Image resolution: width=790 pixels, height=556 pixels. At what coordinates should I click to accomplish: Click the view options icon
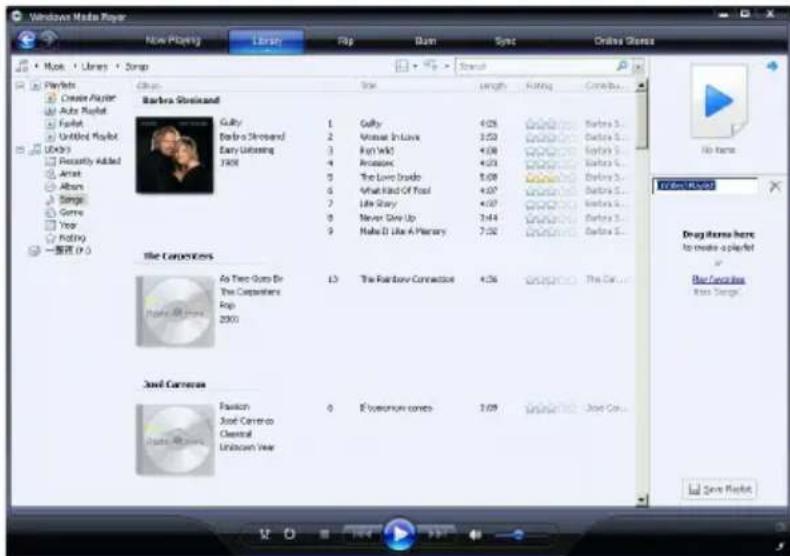[430, 65]
